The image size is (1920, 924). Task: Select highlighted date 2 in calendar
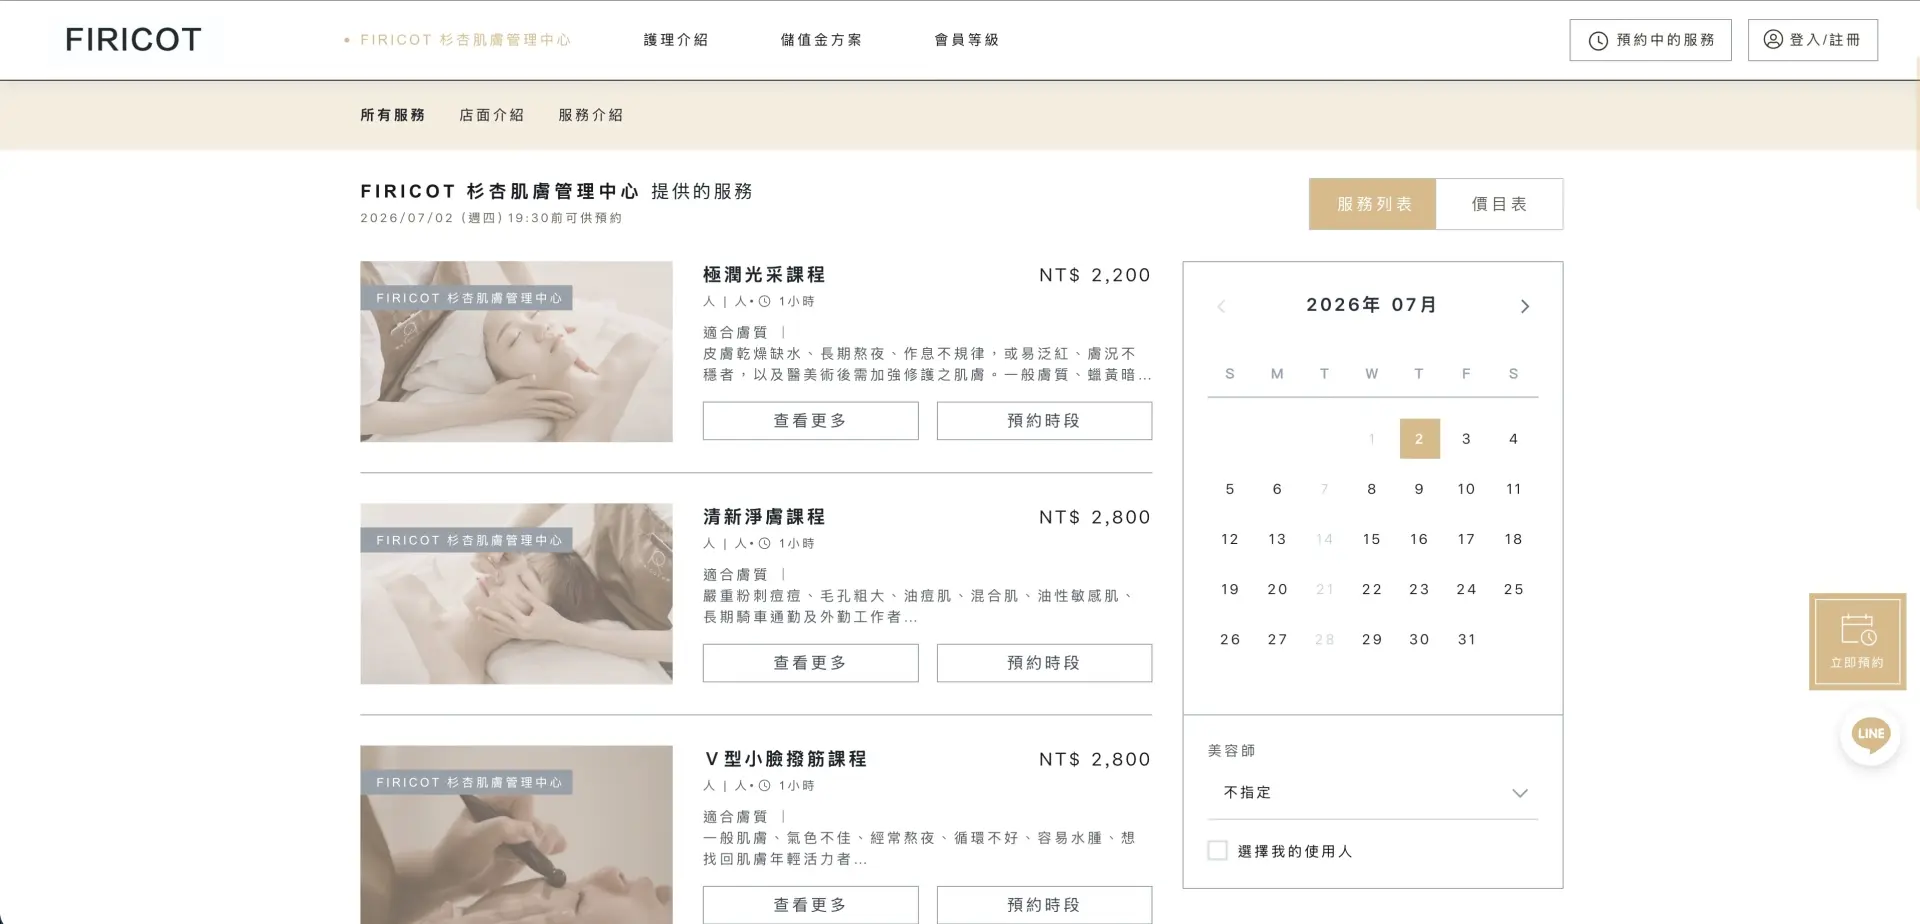pos(1419,439)
